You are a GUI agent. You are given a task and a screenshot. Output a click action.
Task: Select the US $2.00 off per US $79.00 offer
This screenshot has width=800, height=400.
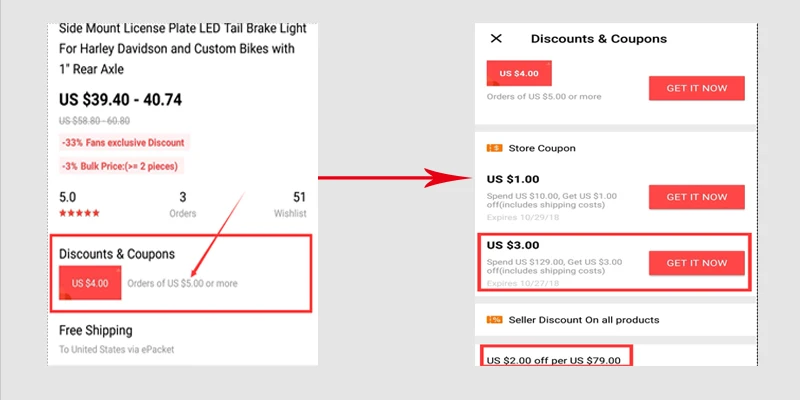coord(553,360)
